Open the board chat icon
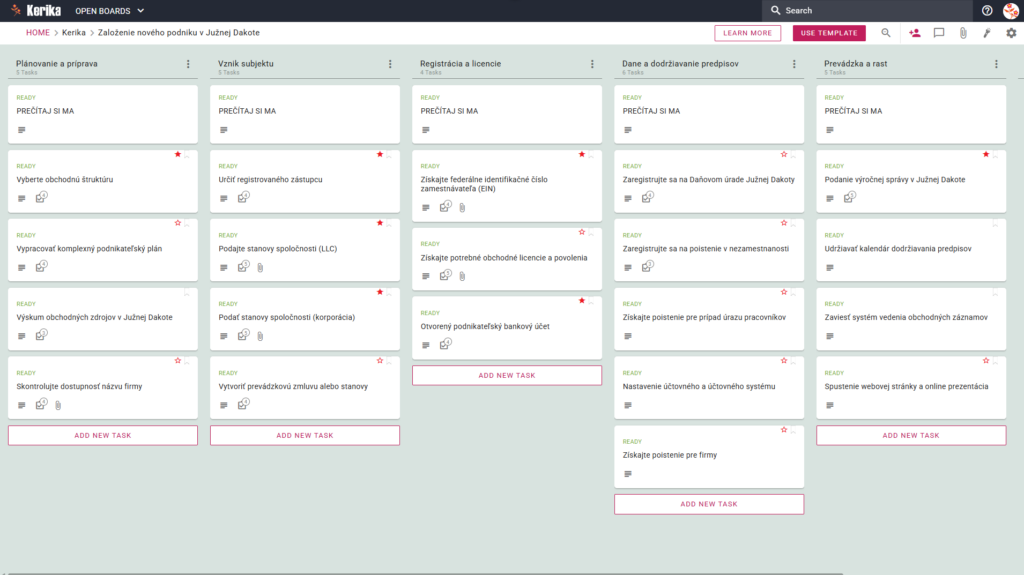Image resolution: width=1024 pixels, height=575 pixels. 938,33
